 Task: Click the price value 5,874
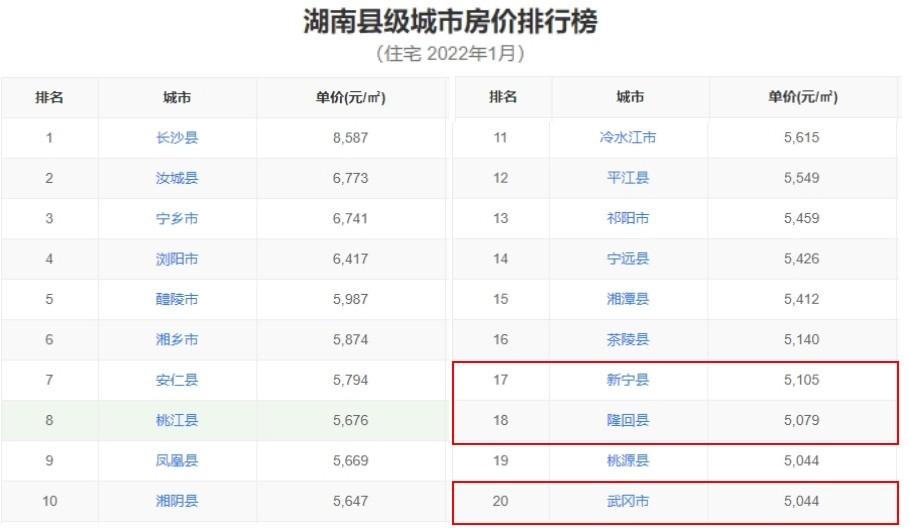pyautogui.click(x=350, y=340)
